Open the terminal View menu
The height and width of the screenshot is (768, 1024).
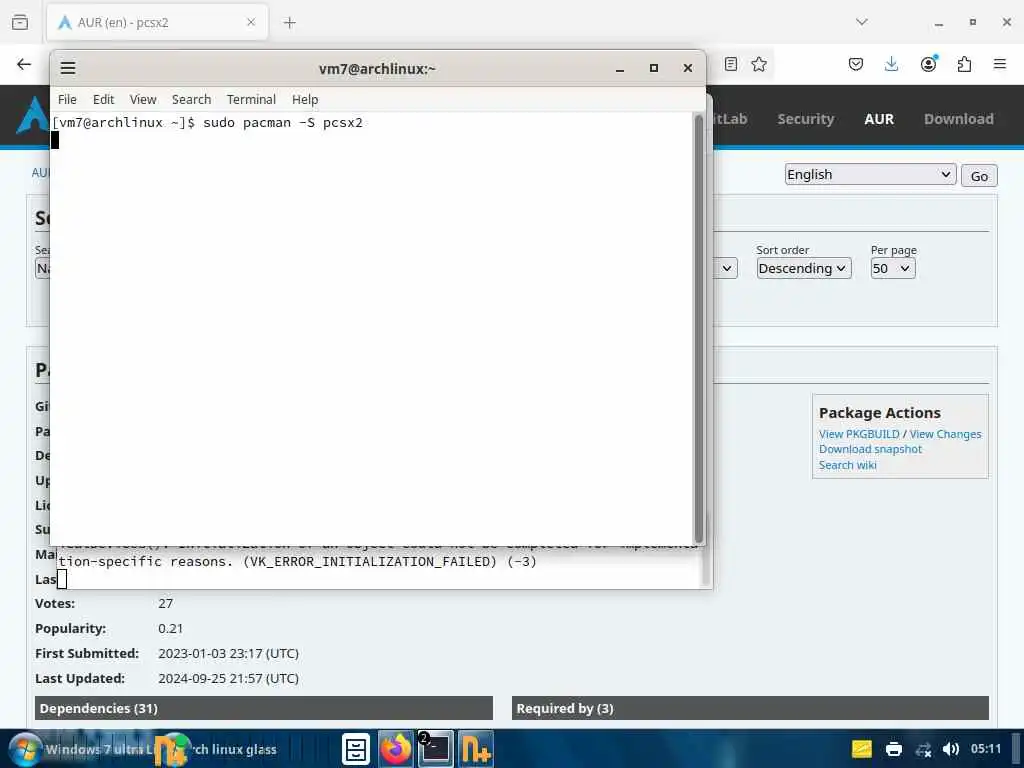143,99
